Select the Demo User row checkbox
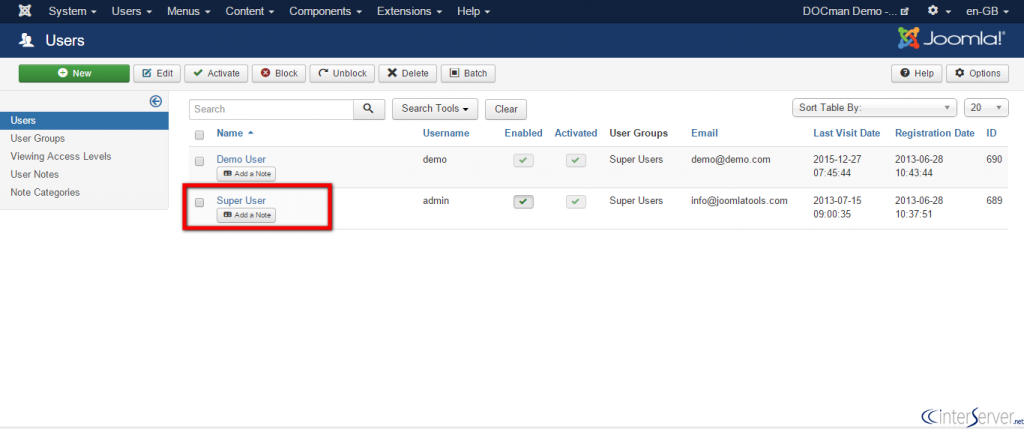 200,161
